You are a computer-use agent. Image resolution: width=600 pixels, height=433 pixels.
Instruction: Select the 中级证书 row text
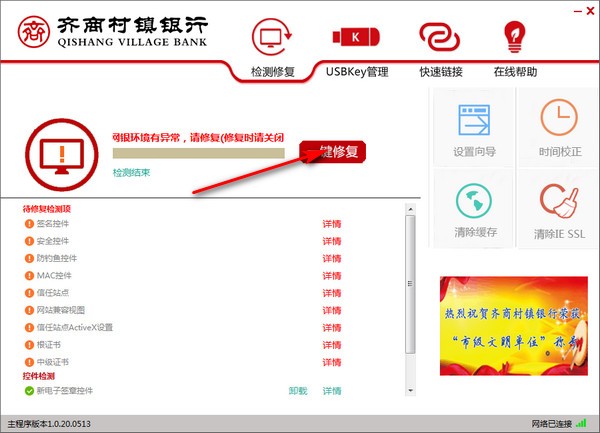pos(53,362)
